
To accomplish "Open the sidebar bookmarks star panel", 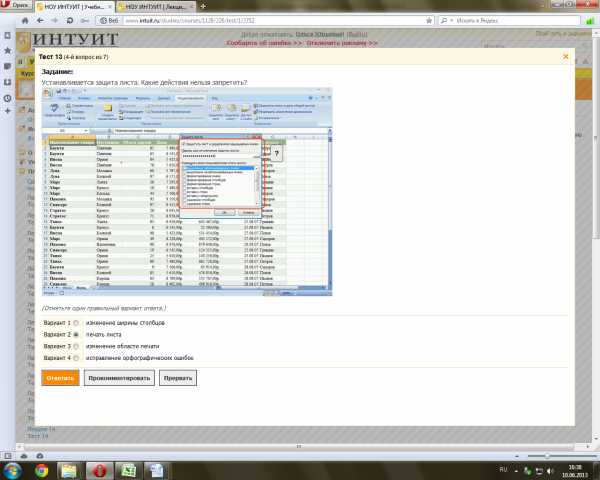I will pos(7,51).
